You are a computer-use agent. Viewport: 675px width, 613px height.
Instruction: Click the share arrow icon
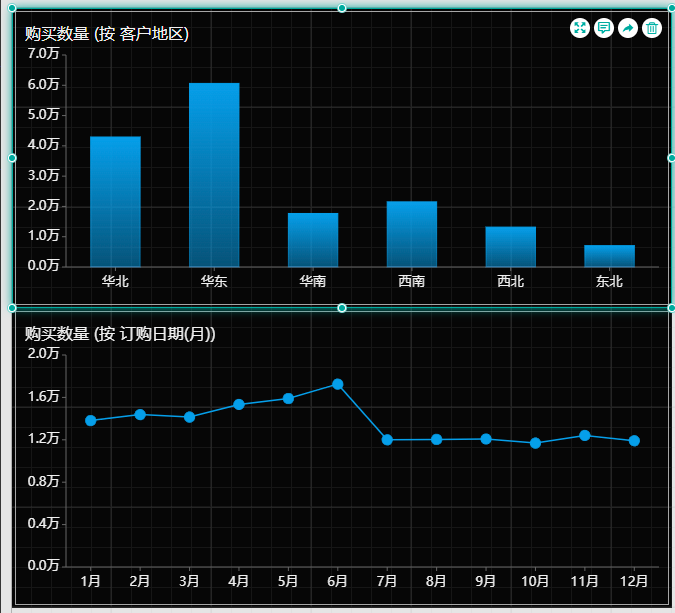(628, 28)
